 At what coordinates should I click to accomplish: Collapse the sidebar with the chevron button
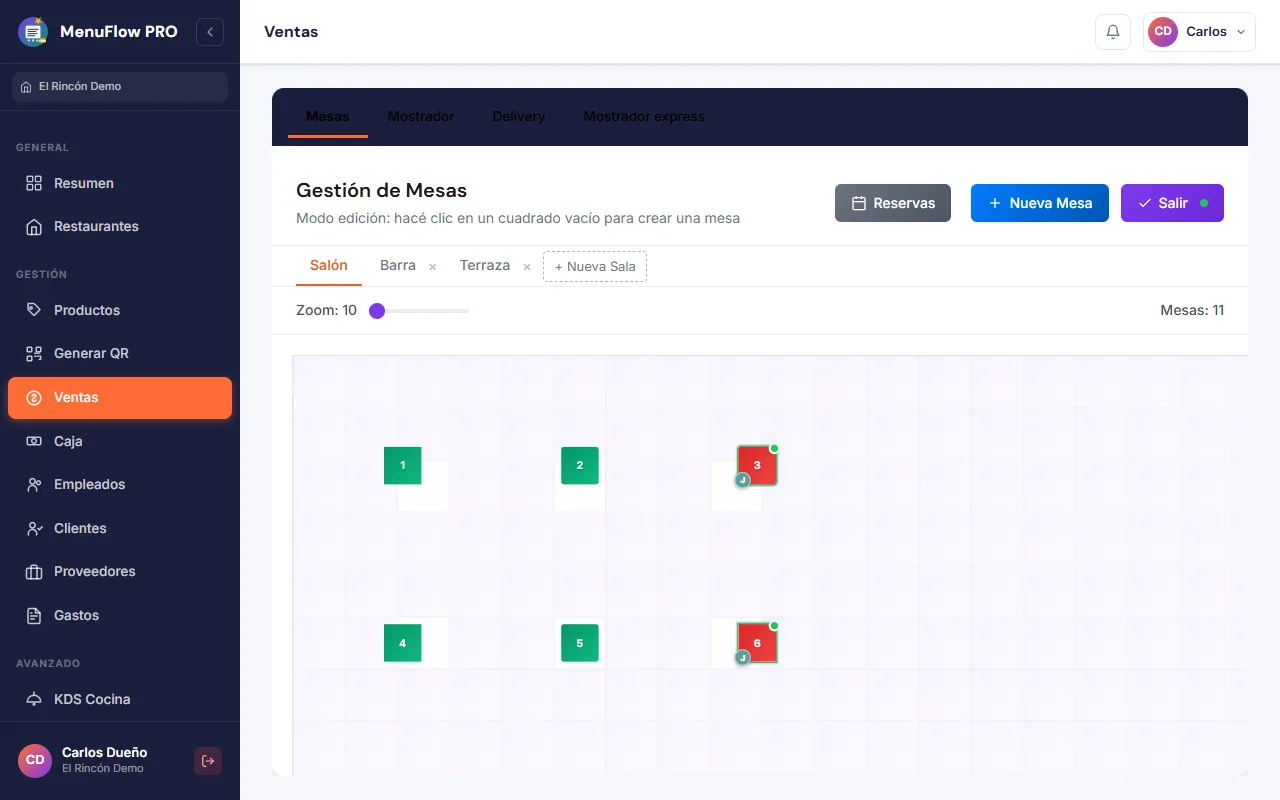[x=210, y=32]
